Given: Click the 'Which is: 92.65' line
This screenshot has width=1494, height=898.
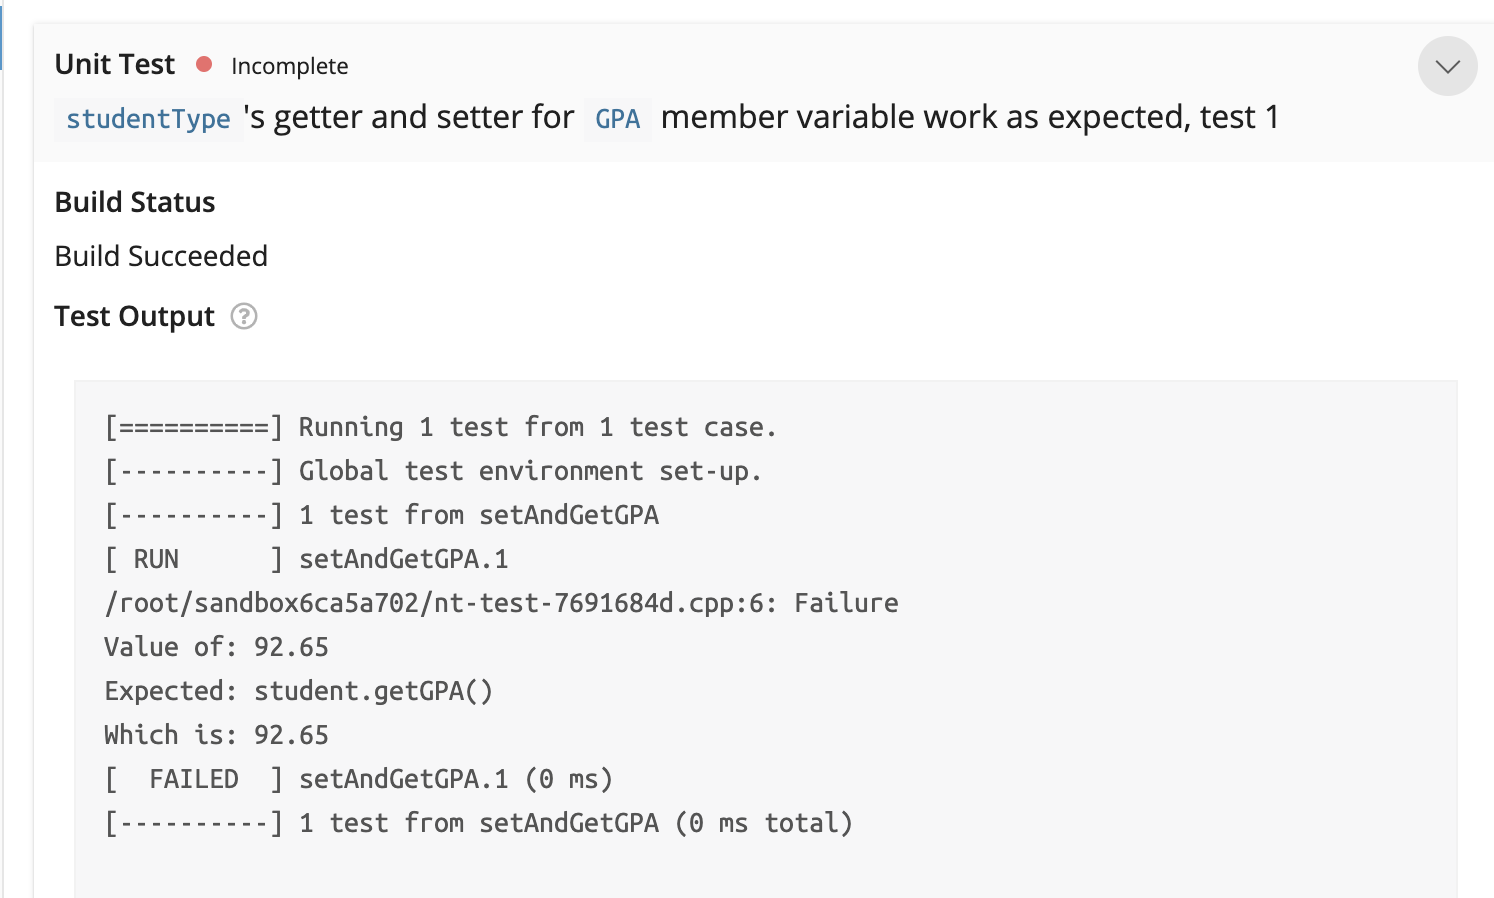Looking at the screenshot, I should (216, 735).
